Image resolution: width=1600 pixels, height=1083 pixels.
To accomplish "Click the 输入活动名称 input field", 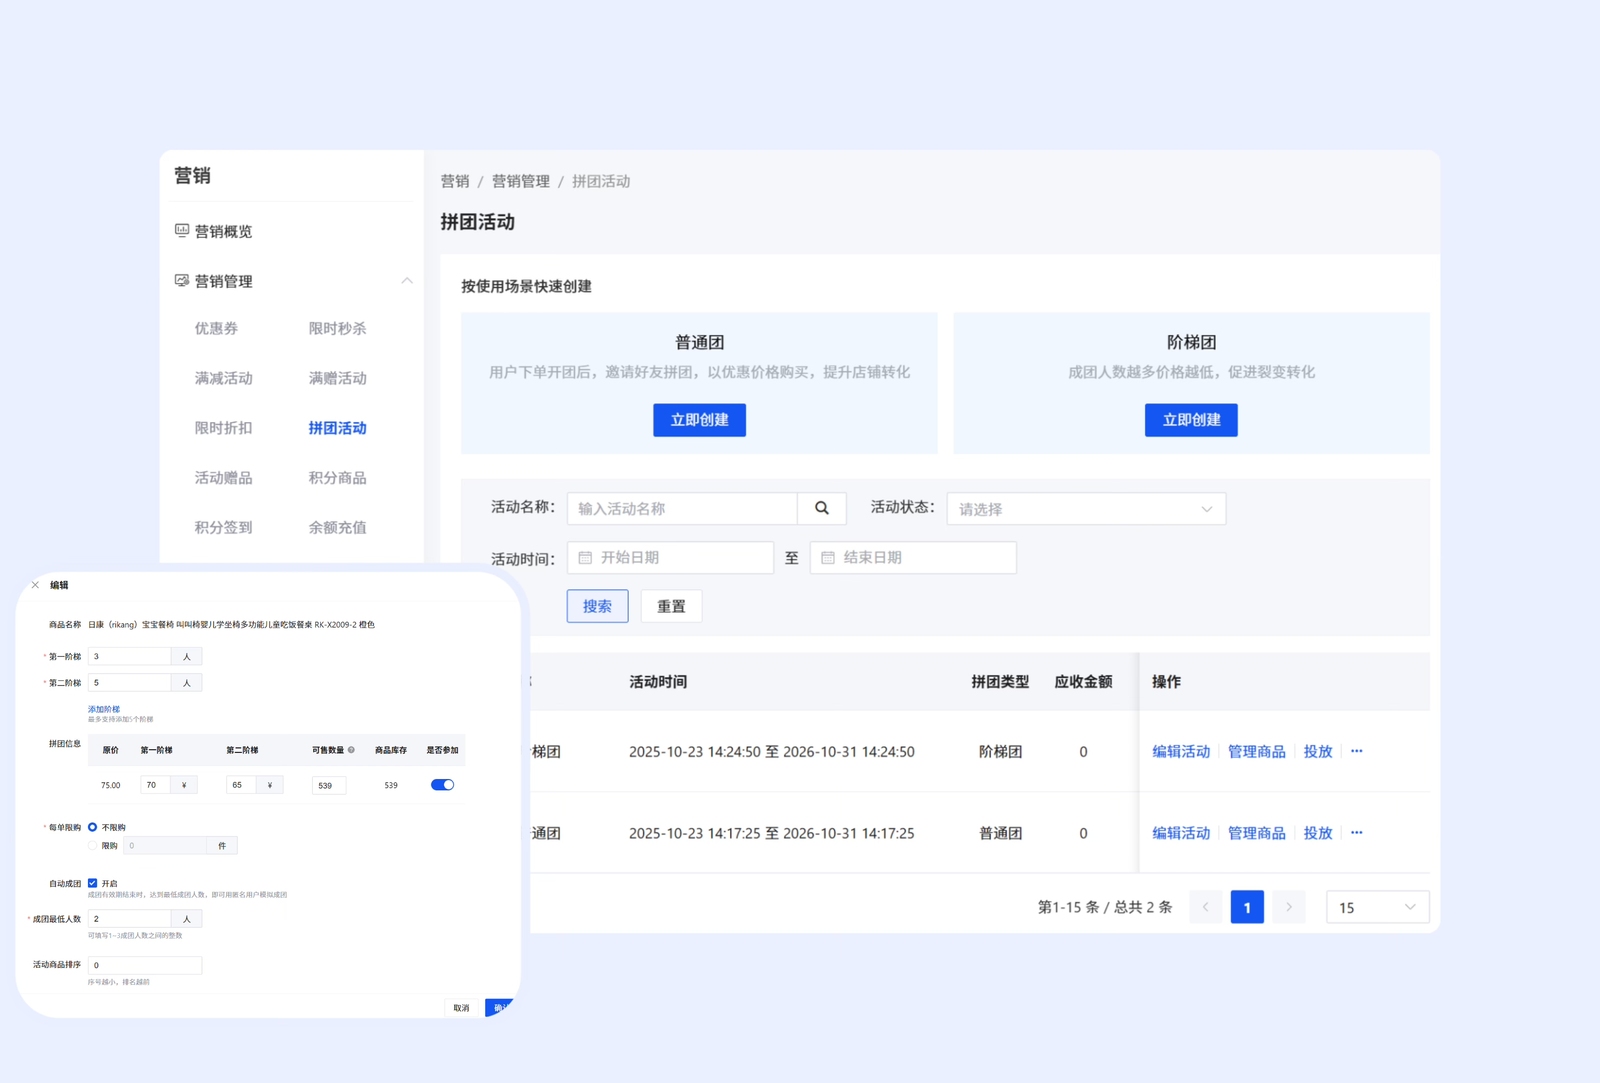I will pos(682,509).
